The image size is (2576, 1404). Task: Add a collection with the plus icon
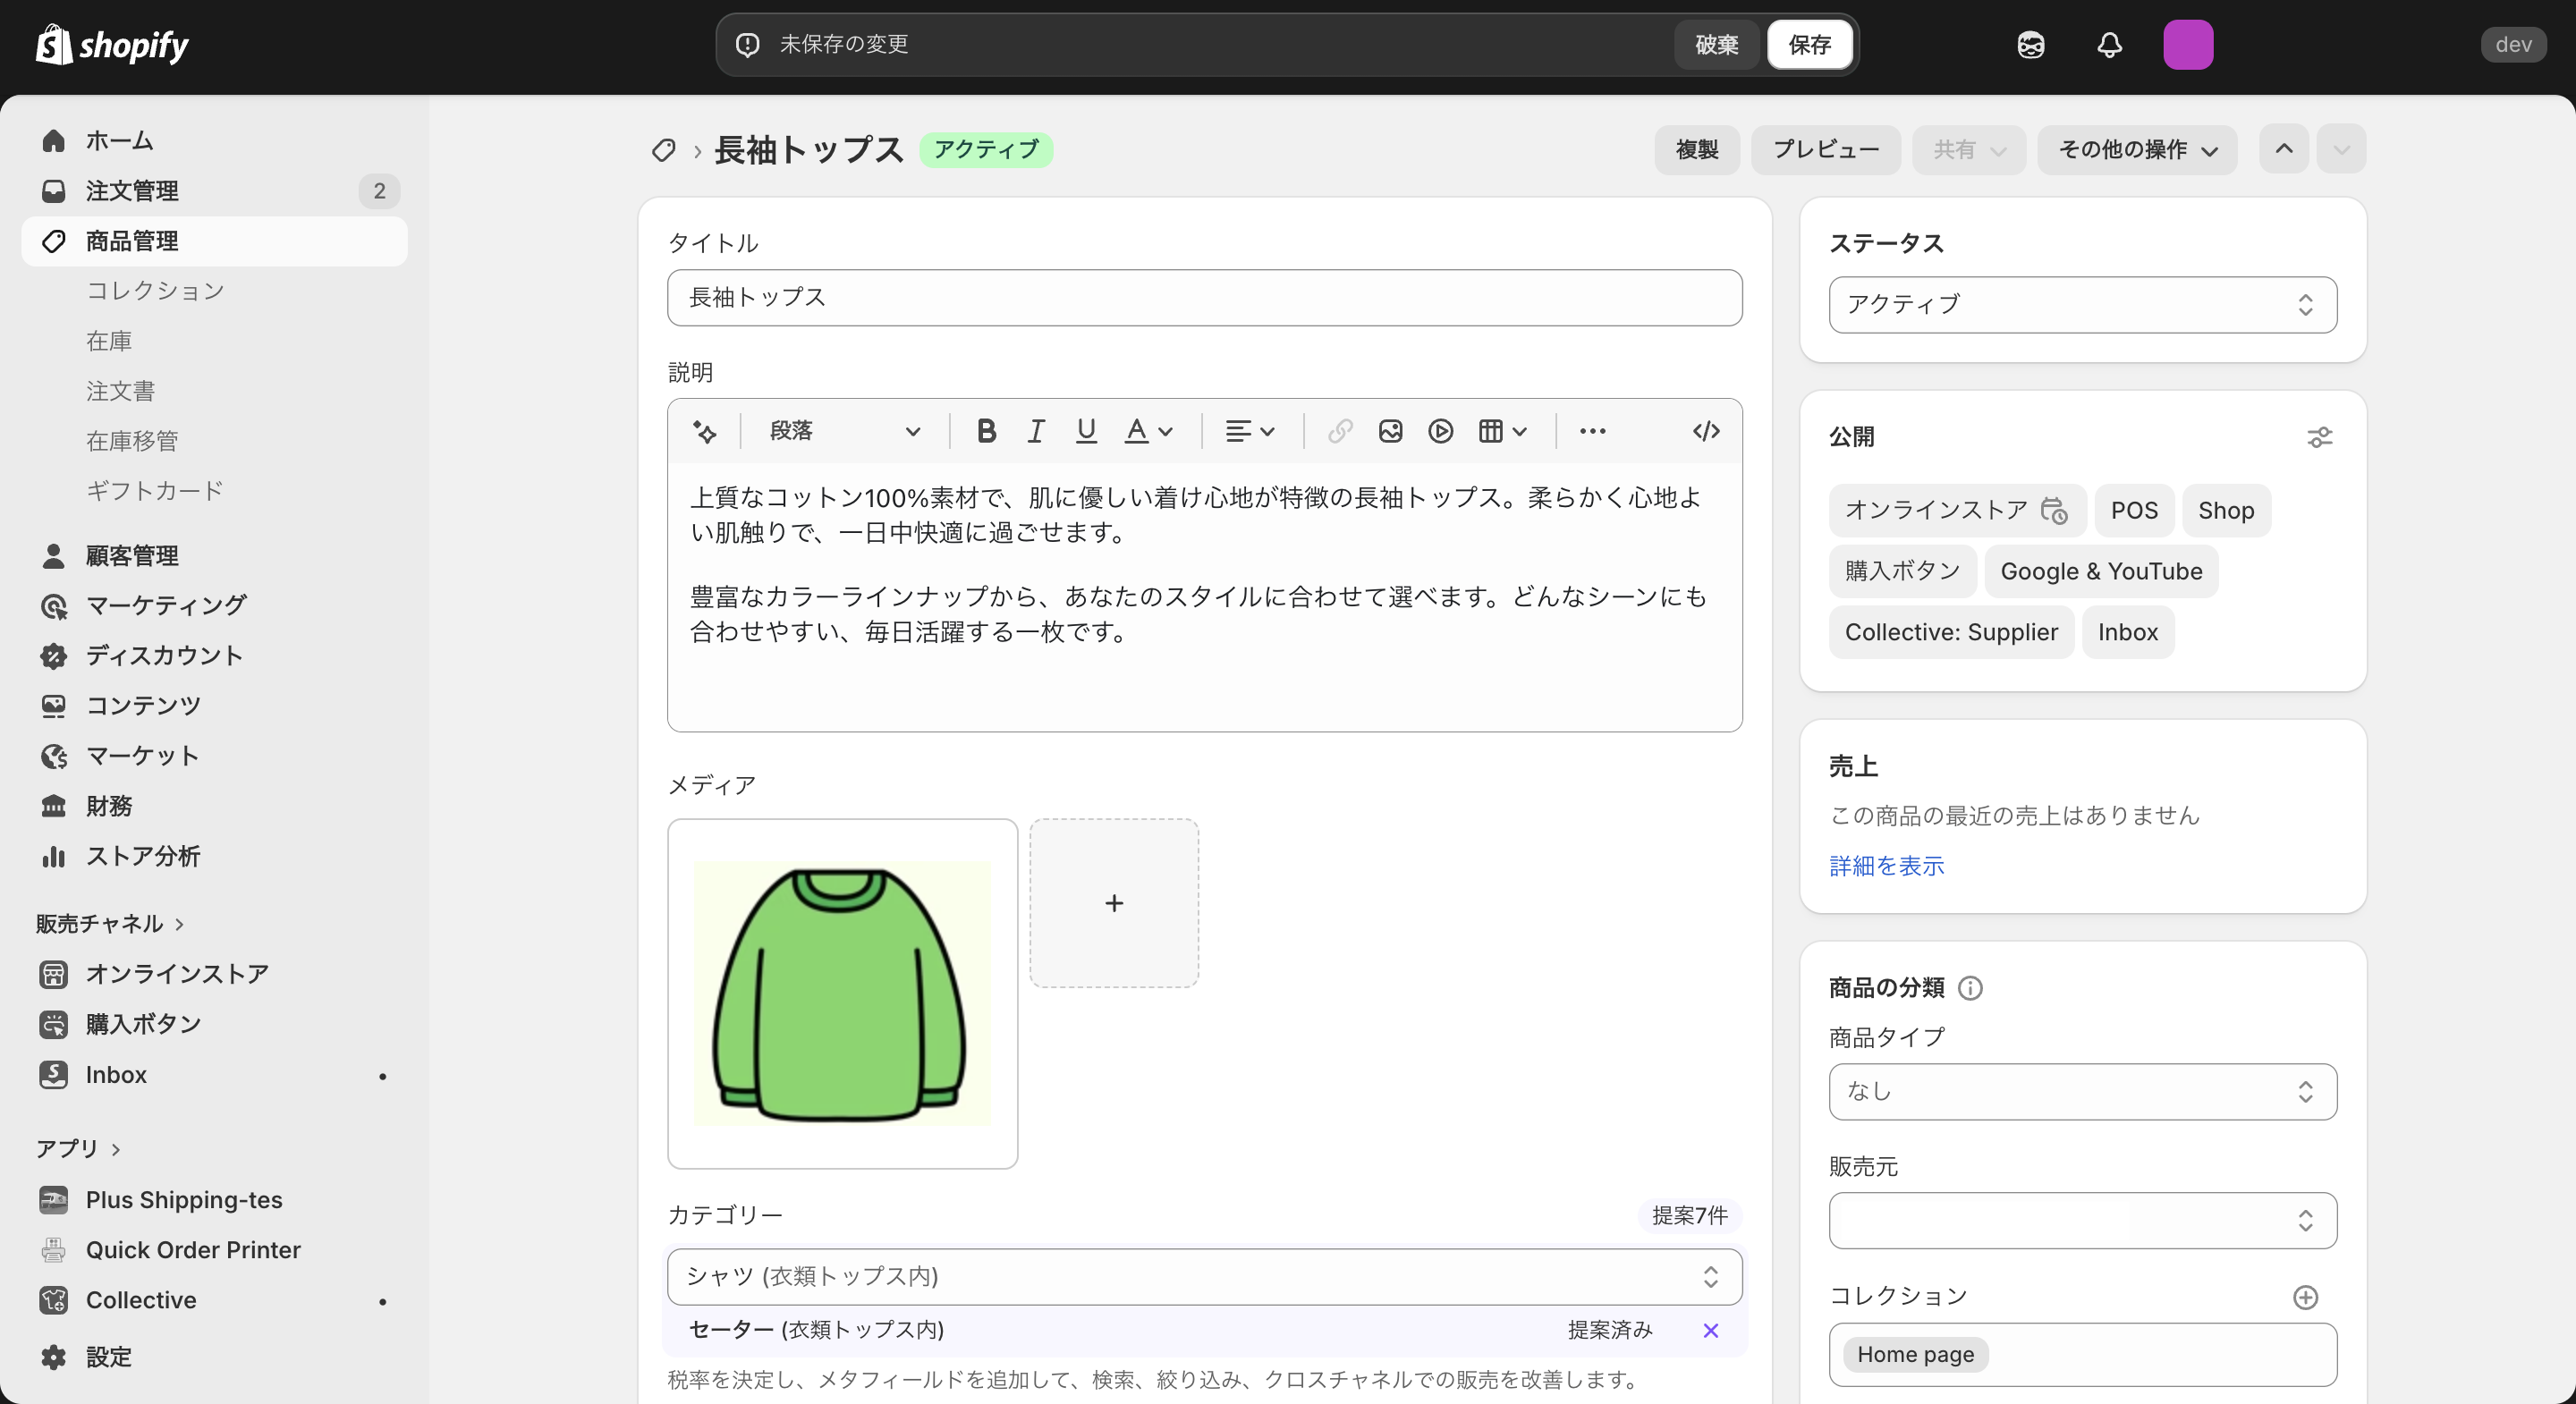[x=2305, y=1297]
